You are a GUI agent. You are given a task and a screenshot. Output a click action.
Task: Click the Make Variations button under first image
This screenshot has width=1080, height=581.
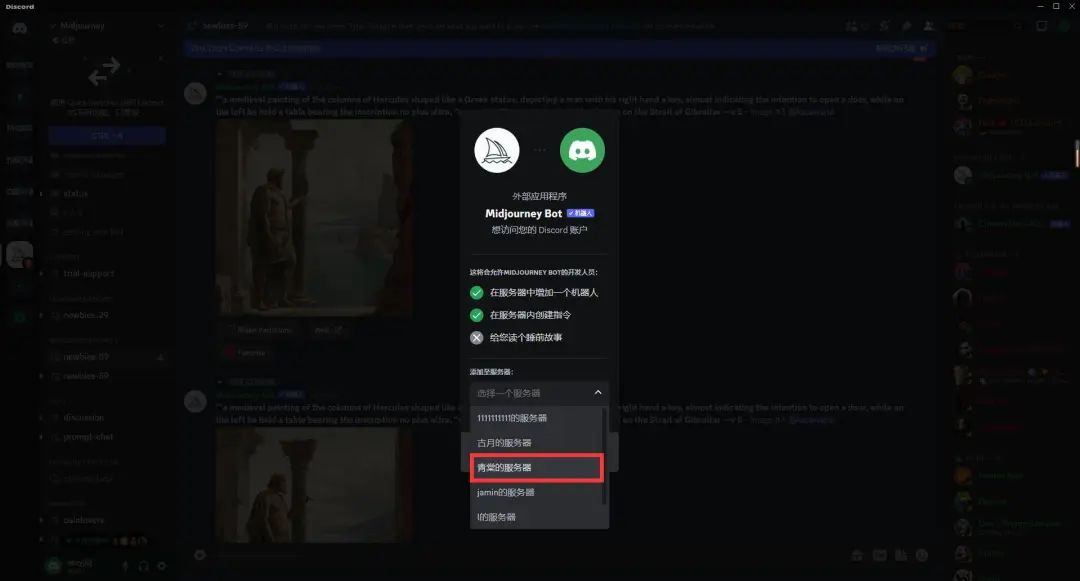pos(260,330)
